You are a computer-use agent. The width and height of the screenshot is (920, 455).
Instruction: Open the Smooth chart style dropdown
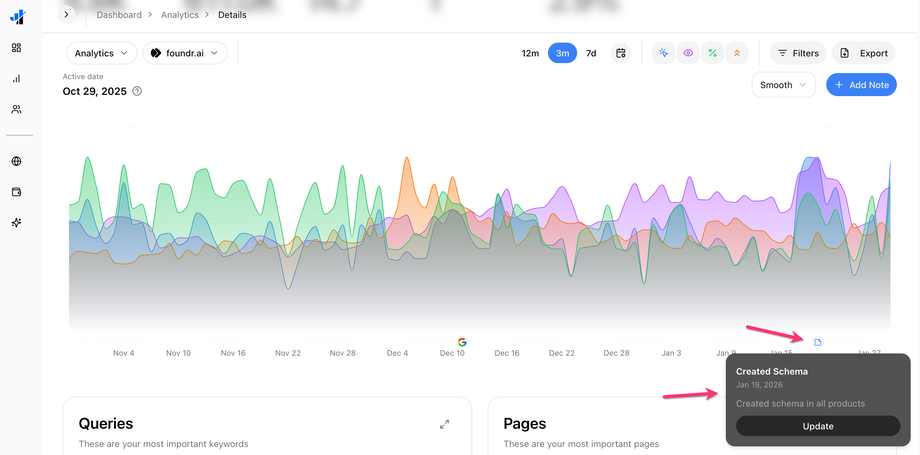[783, 85]
